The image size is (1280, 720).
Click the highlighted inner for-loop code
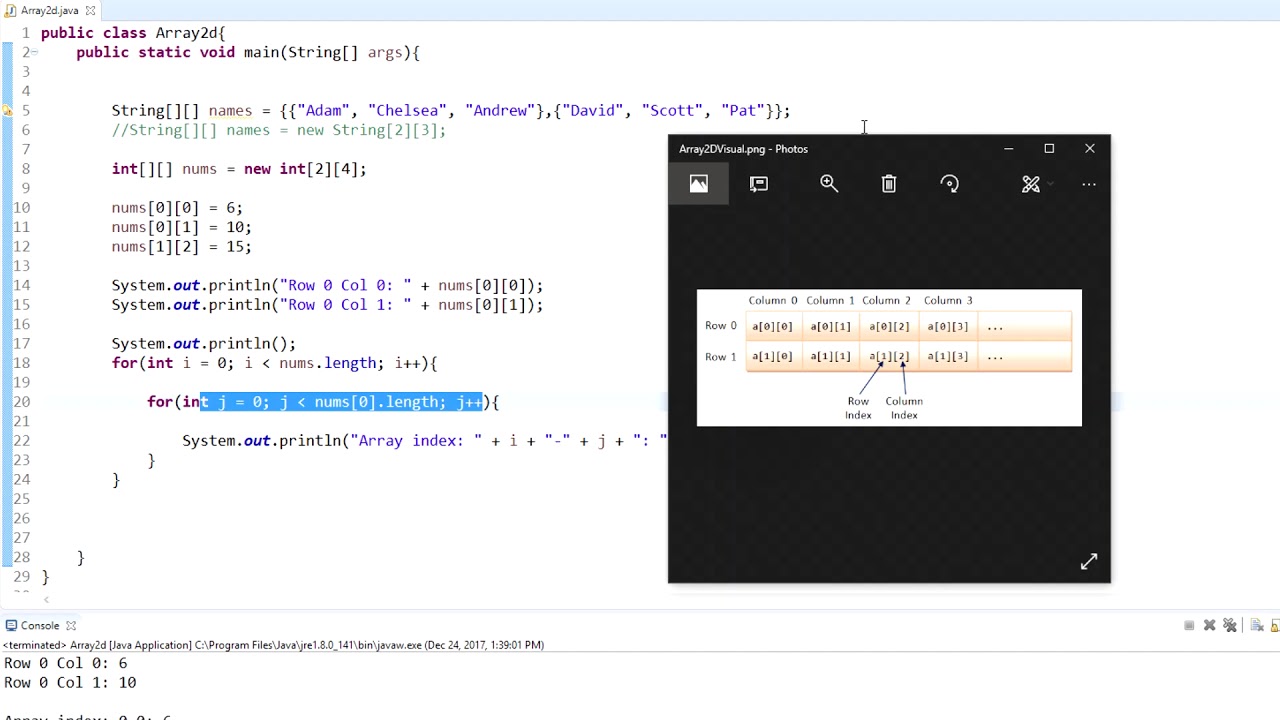tap(342, 402)
